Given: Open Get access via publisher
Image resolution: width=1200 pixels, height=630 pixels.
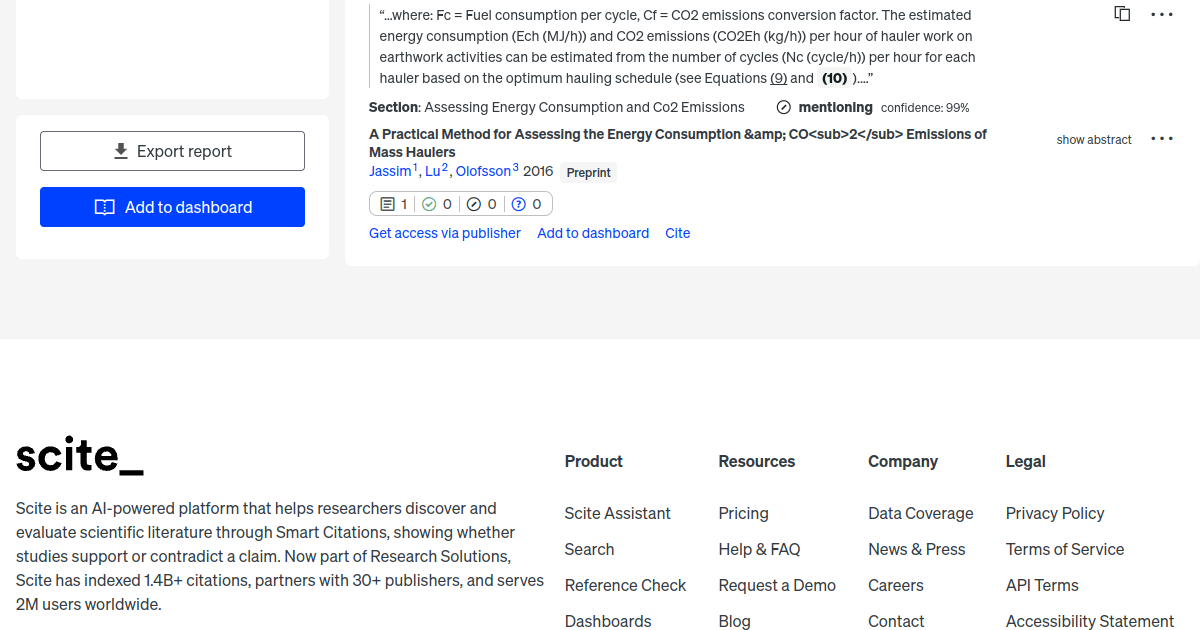Looking at the screenshot, I should pos(444,233).
